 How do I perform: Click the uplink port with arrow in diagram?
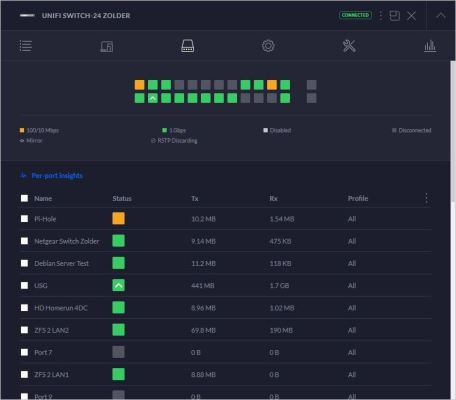pos(153,98)
